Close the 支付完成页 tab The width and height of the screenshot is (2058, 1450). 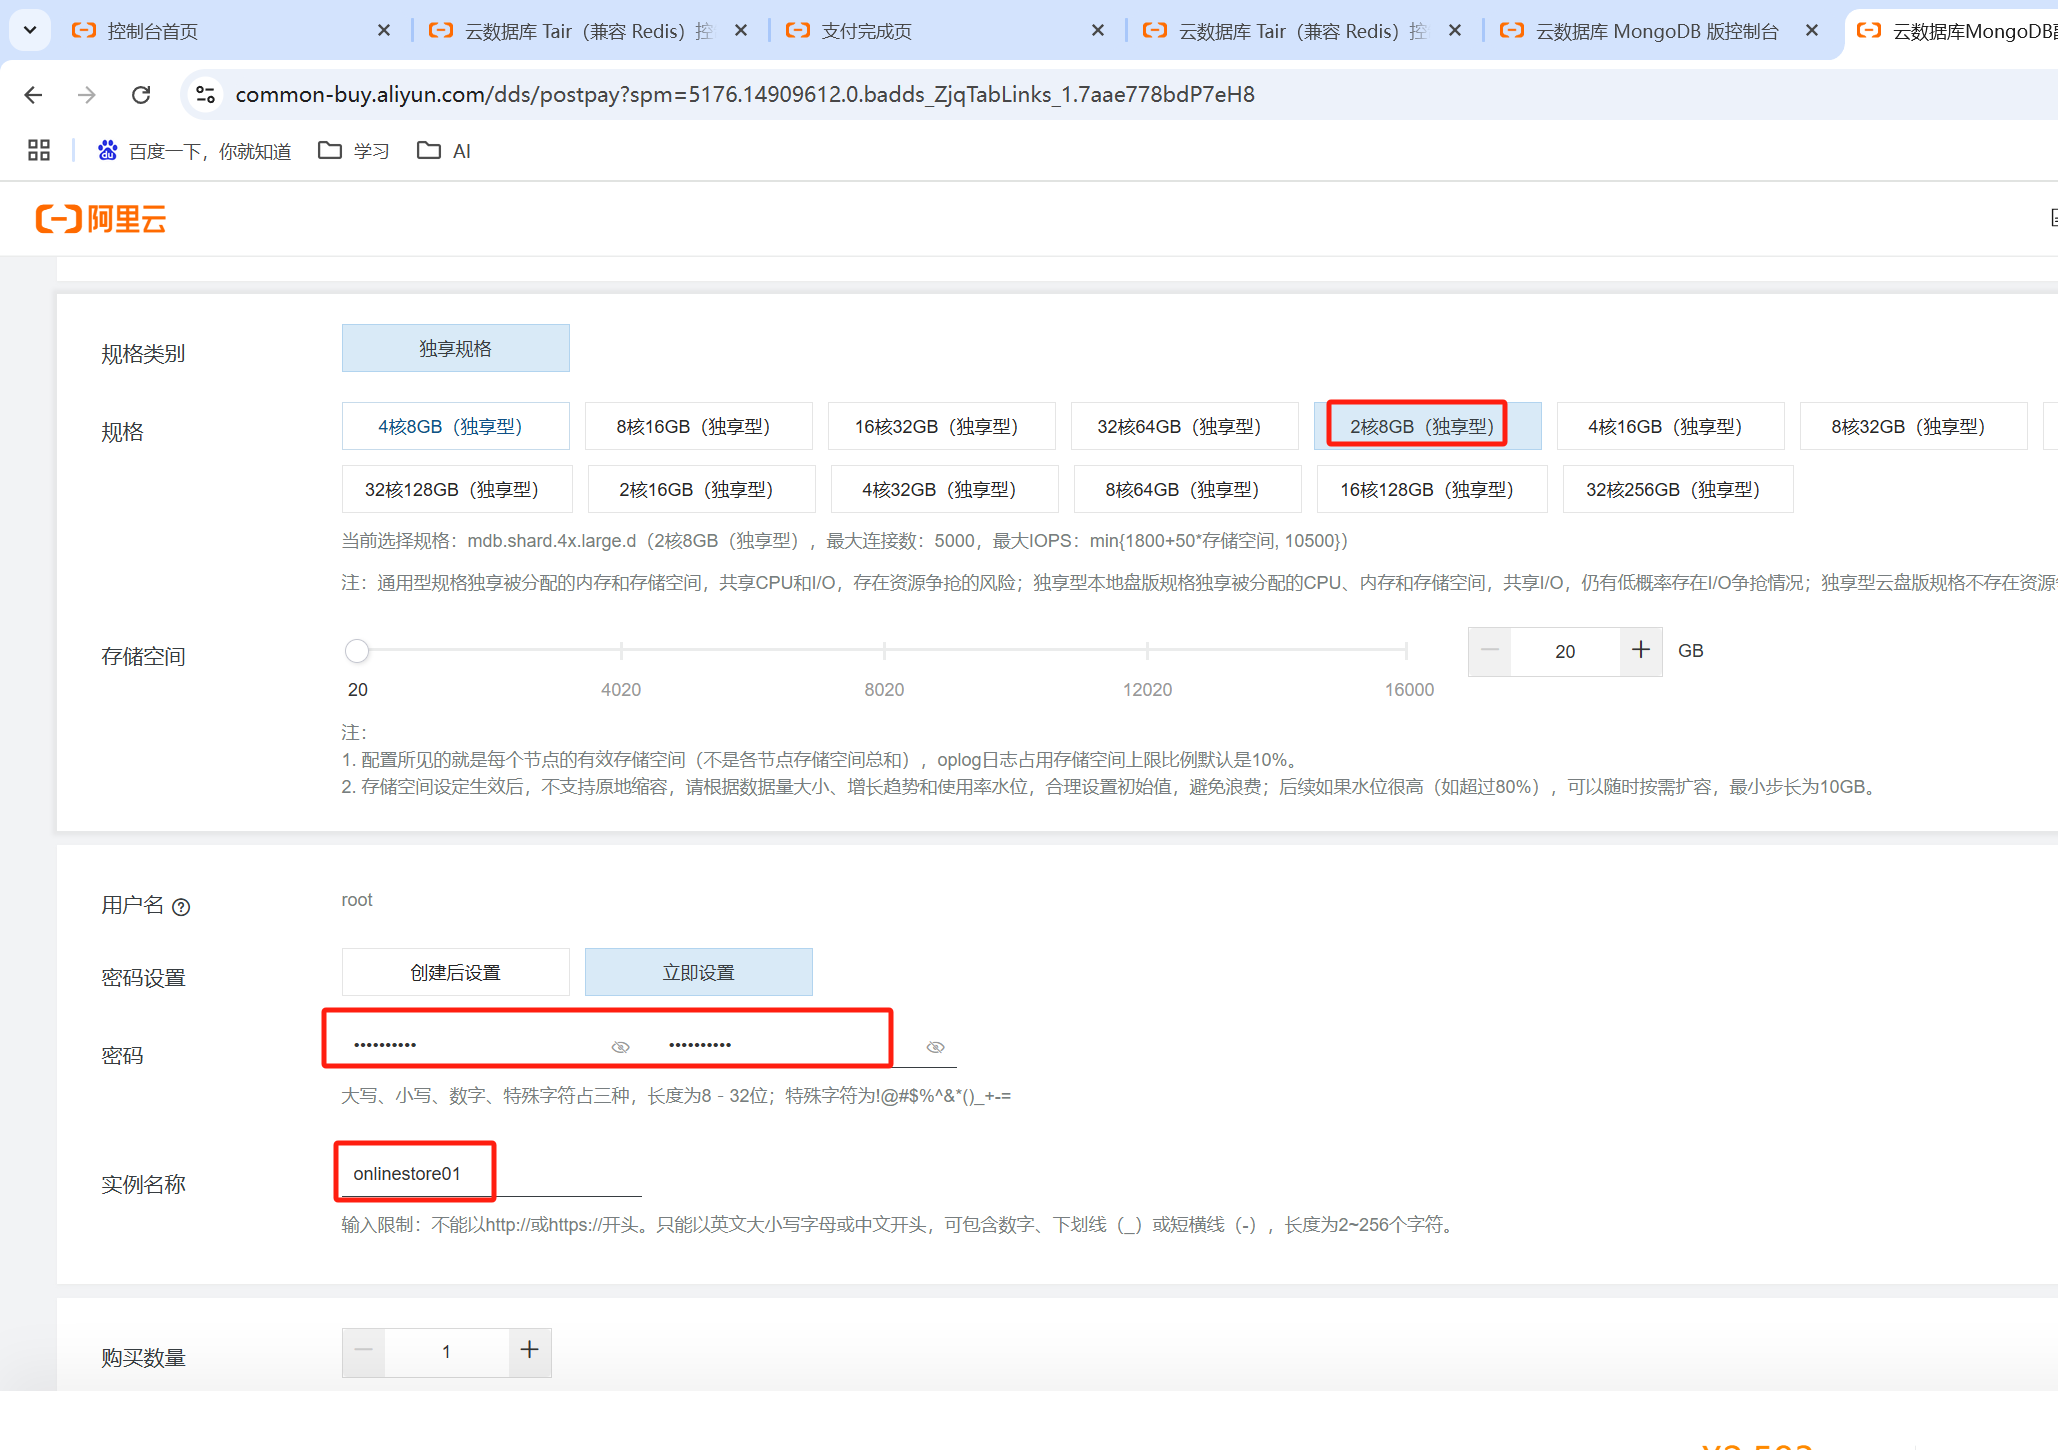click(x=1097, y=31)
